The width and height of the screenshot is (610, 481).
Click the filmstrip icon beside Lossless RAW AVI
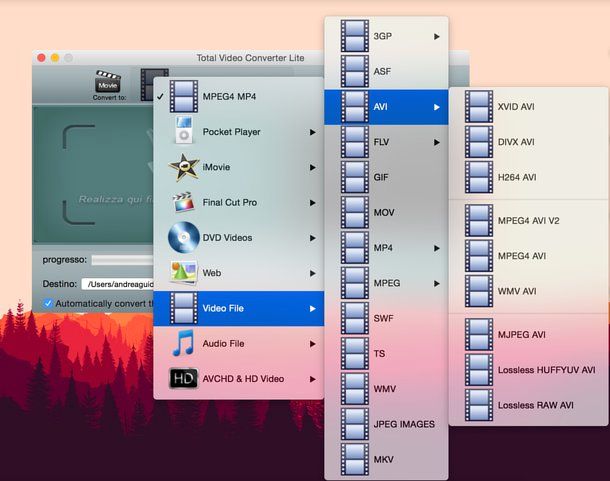coord(479,405)
